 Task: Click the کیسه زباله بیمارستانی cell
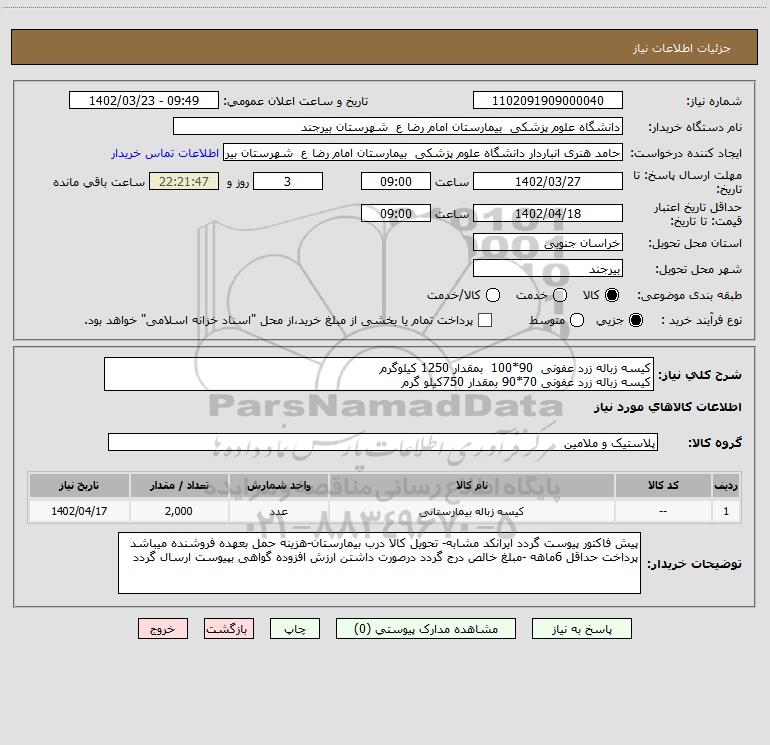472,511
